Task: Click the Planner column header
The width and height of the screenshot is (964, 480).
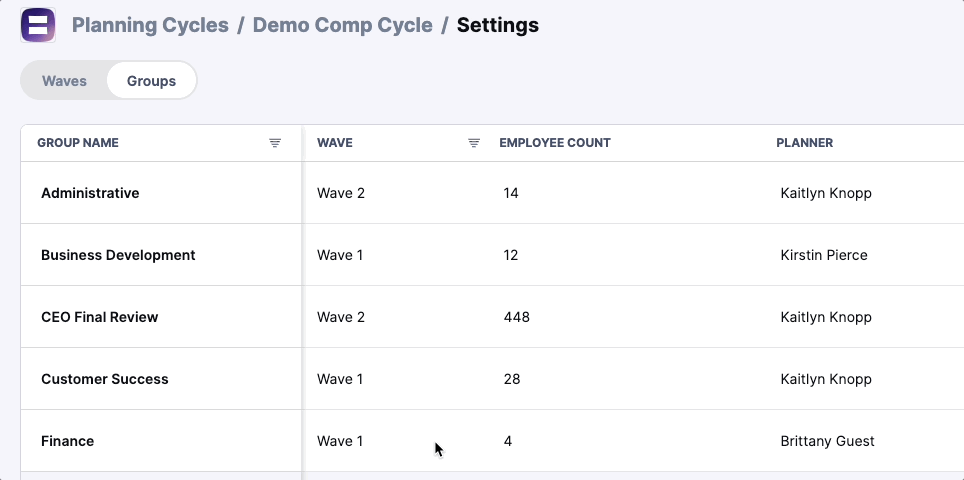Action: click(804, 143)
